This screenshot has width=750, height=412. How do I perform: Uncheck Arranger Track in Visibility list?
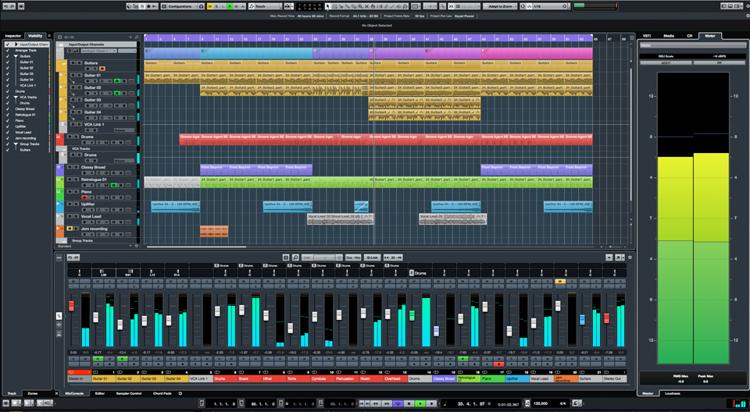pos(7,52)
